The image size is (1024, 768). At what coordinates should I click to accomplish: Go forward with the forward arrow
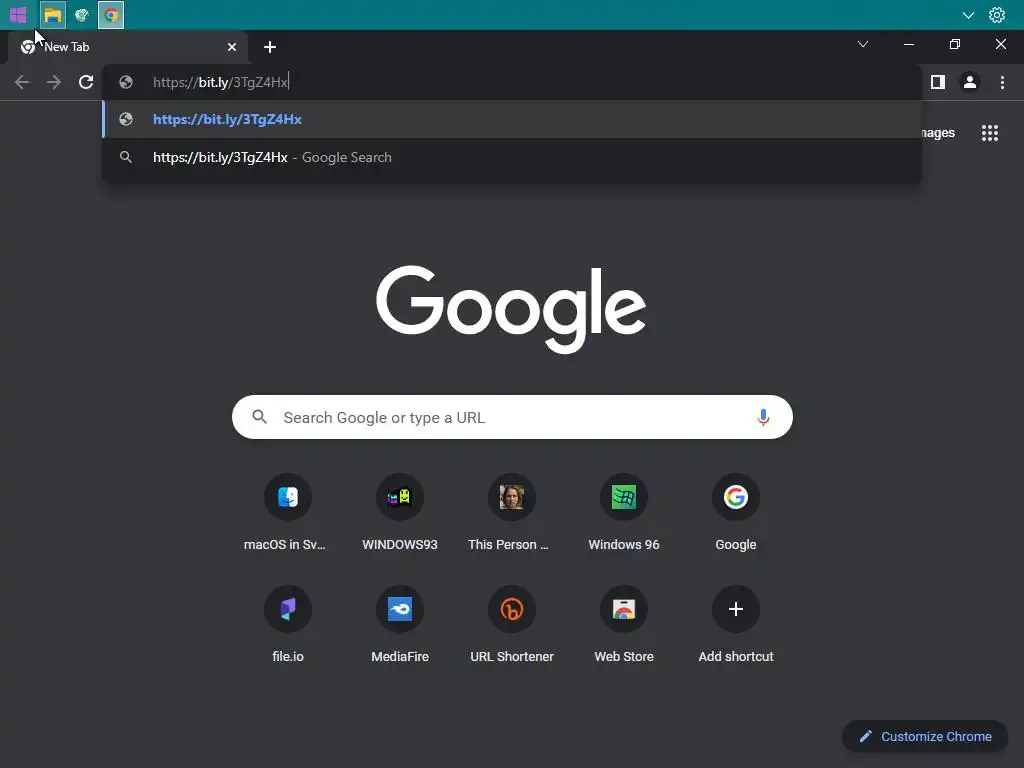tap(54, 82)
